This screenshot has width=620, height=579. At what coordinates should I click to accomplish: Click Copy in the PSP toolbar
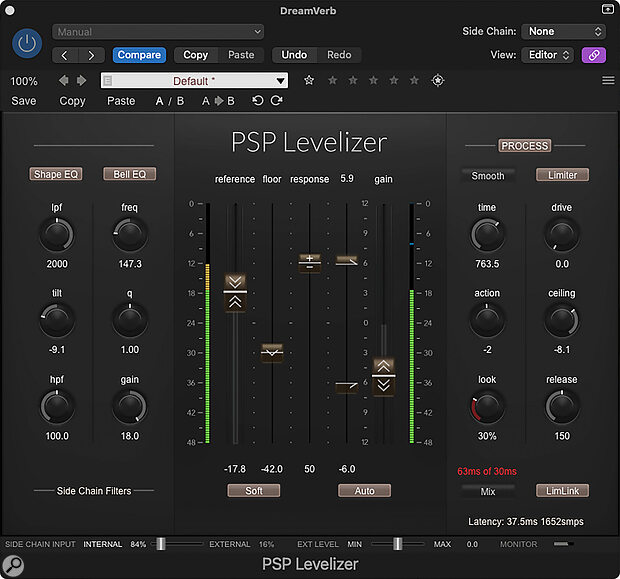[x=72, y=101]
